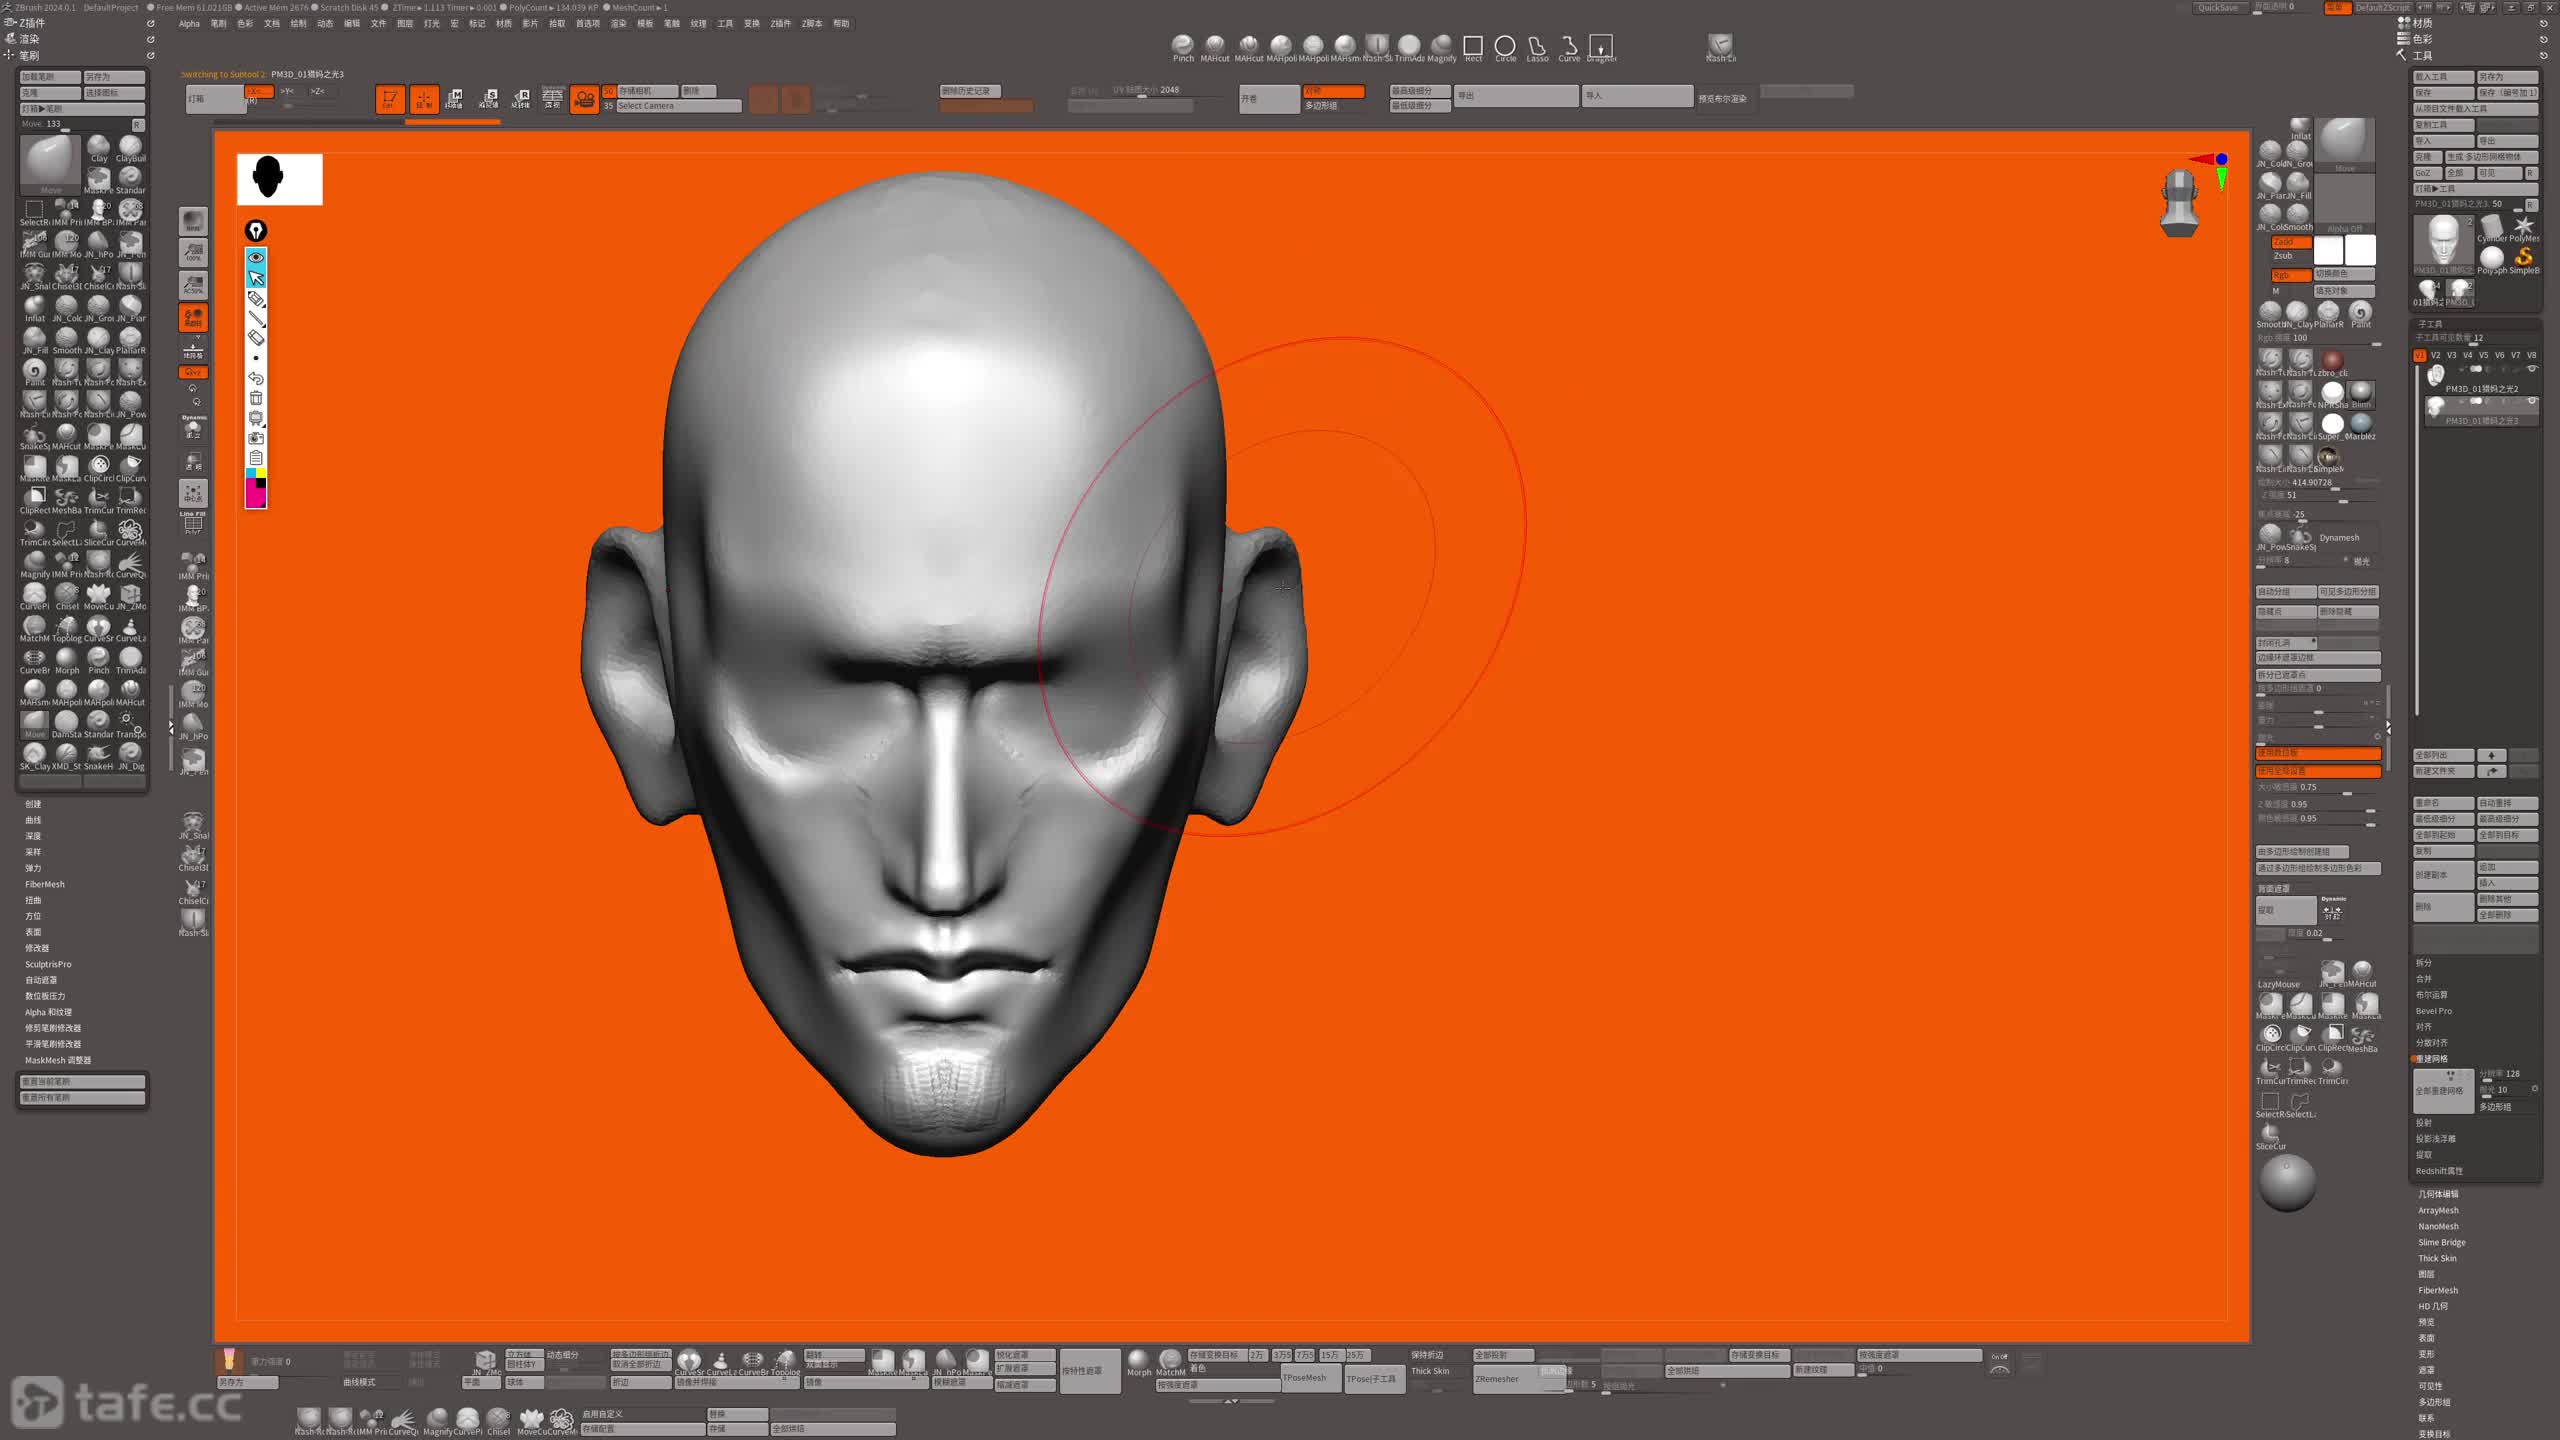Toggle Qxyz rotation mode button
The image size is (2560, 1440).
pos(193,372)
